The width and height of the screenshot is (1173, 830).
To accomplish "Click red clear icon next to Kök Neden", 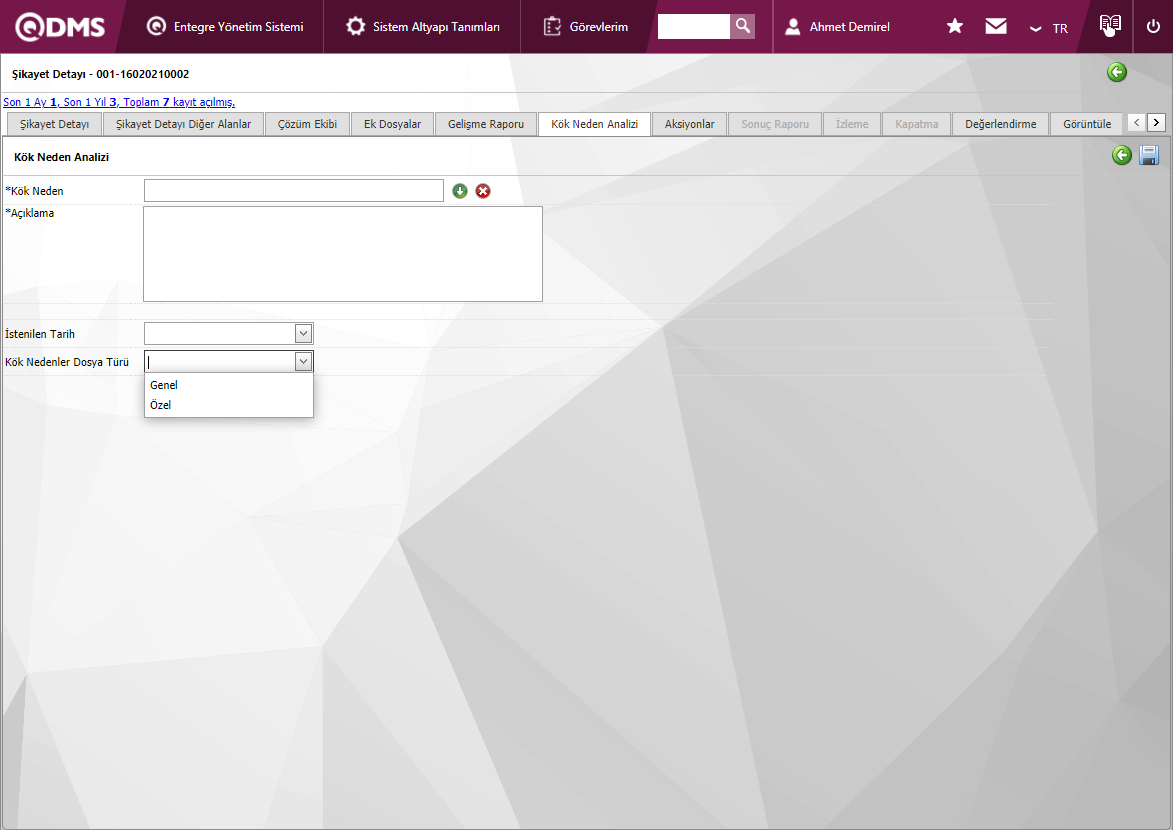I will pos(483,191).
